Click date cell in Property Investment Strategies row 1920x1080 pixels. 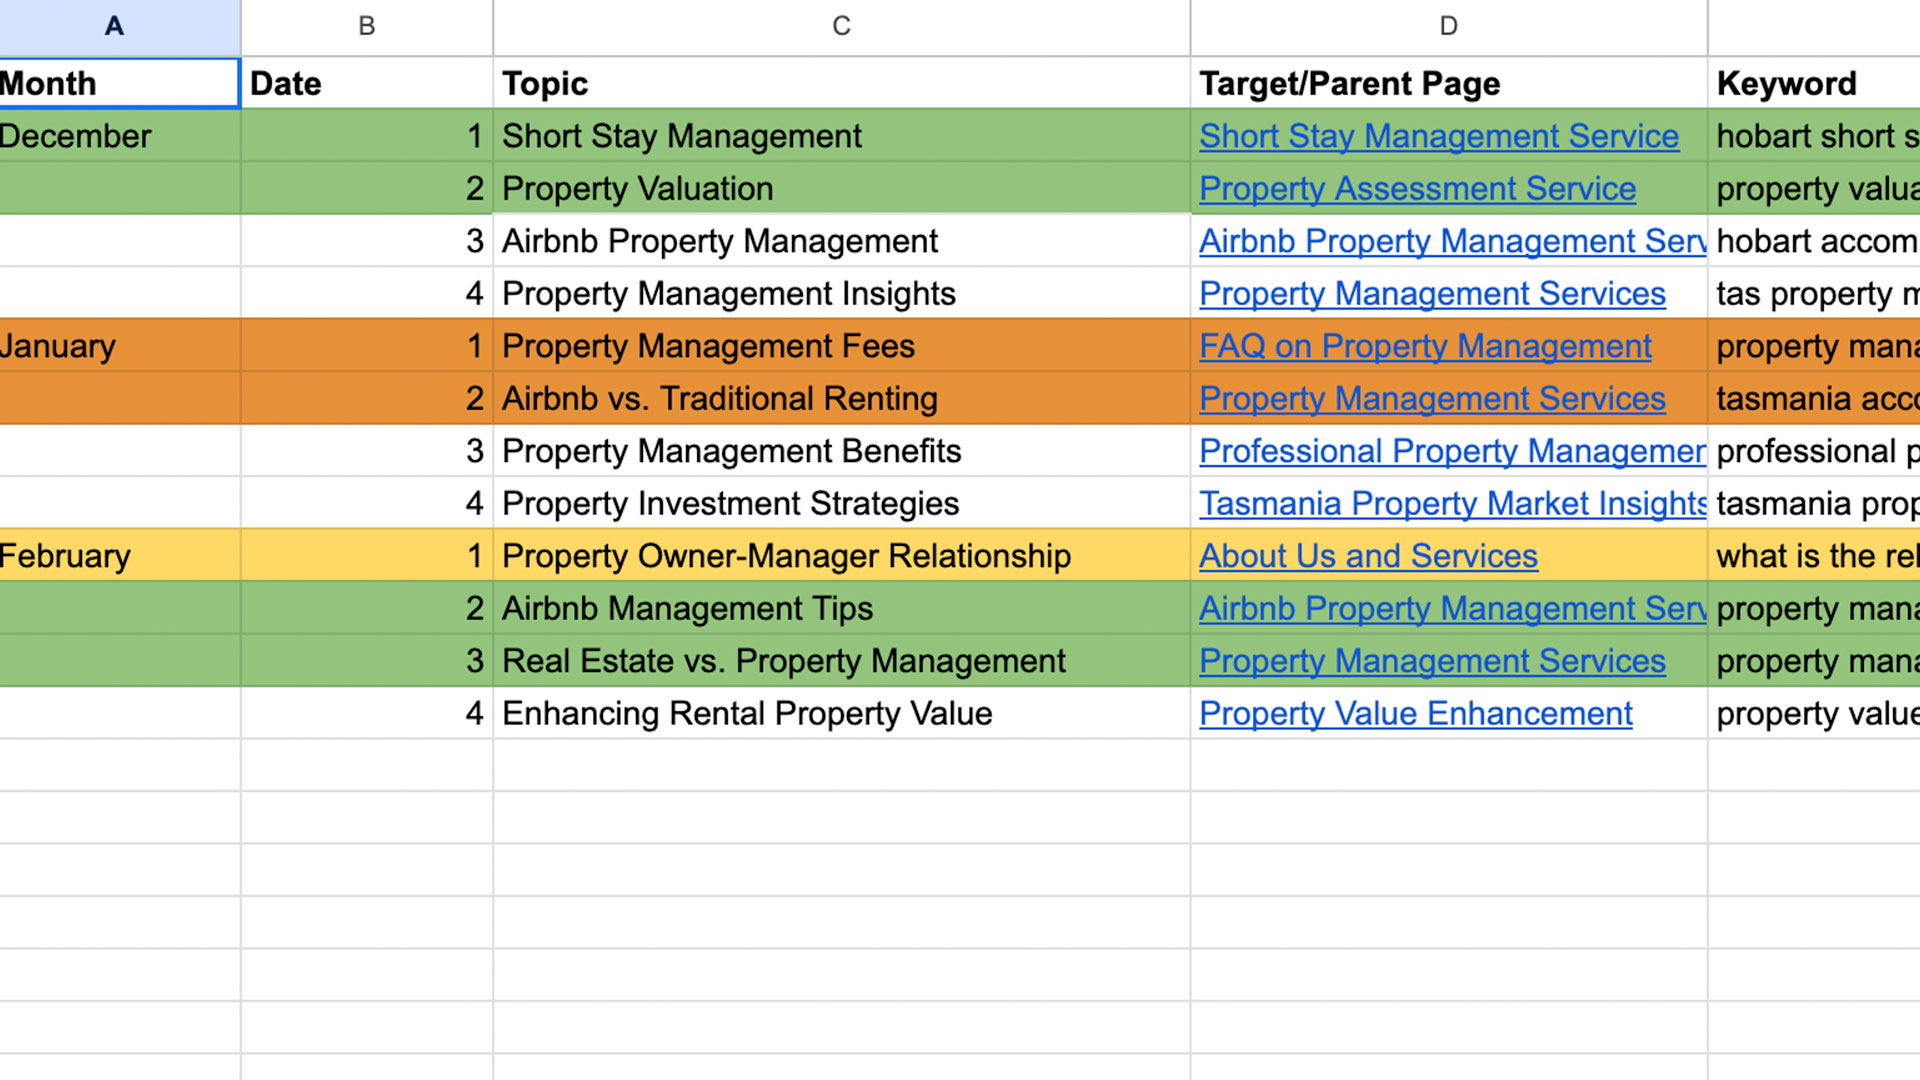click(367, 504)
